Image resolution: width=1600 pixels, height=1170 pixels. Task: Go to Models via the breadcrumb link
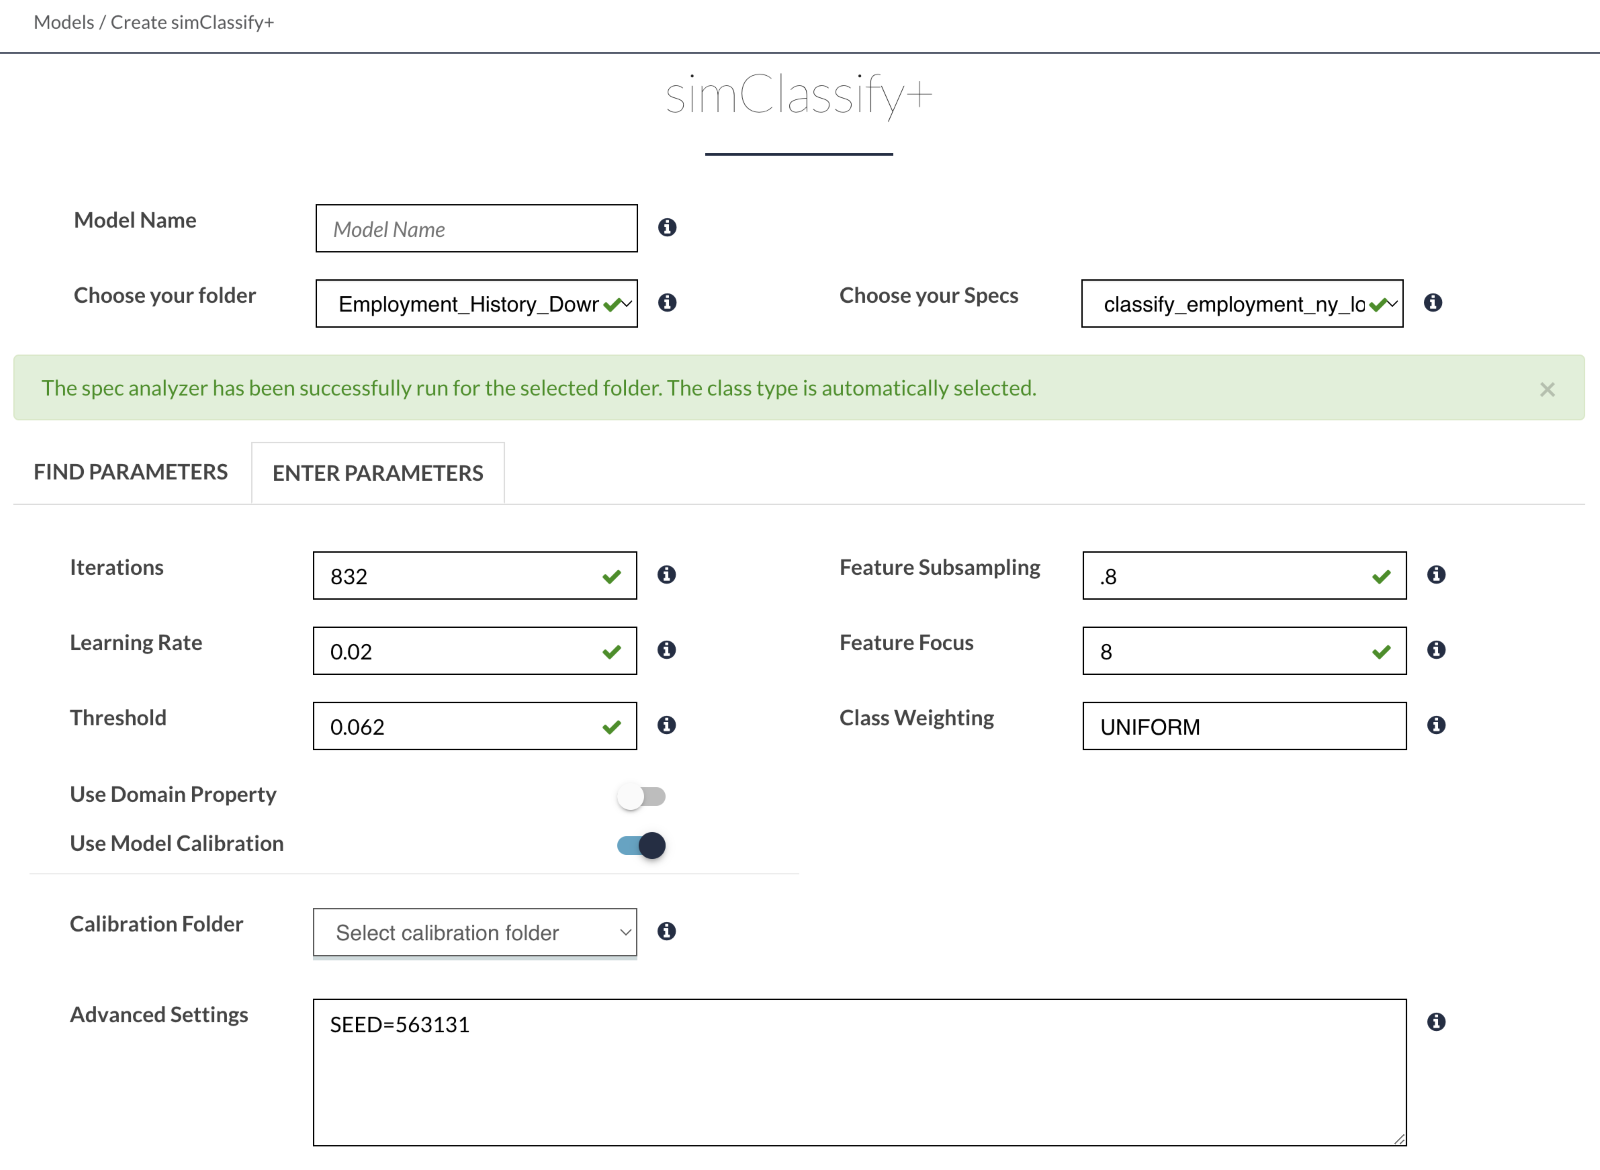tap(63, 23)
